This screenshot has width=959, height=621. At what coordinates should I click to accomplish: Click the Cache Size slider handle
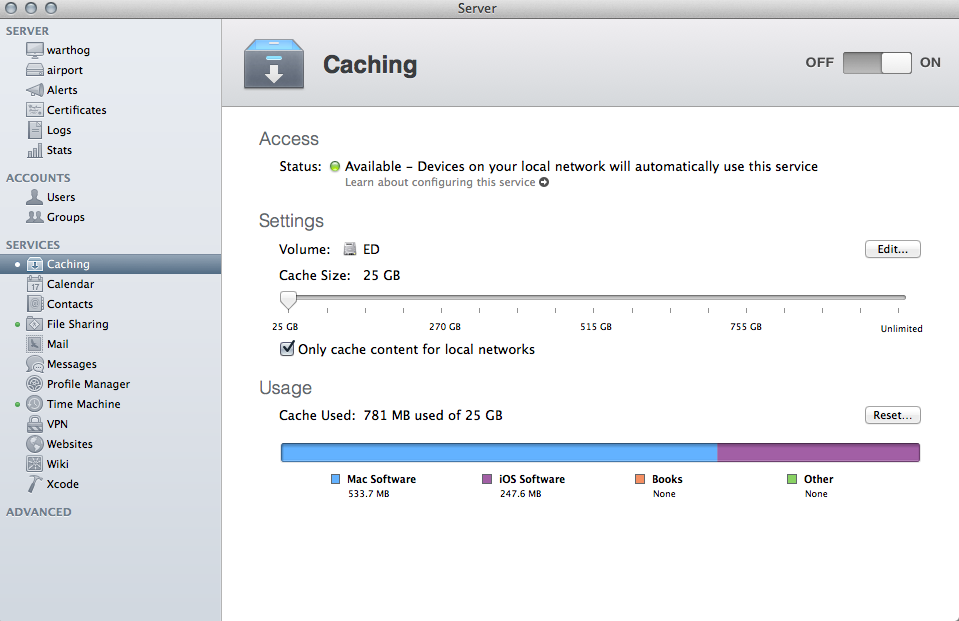pos(288,298)
